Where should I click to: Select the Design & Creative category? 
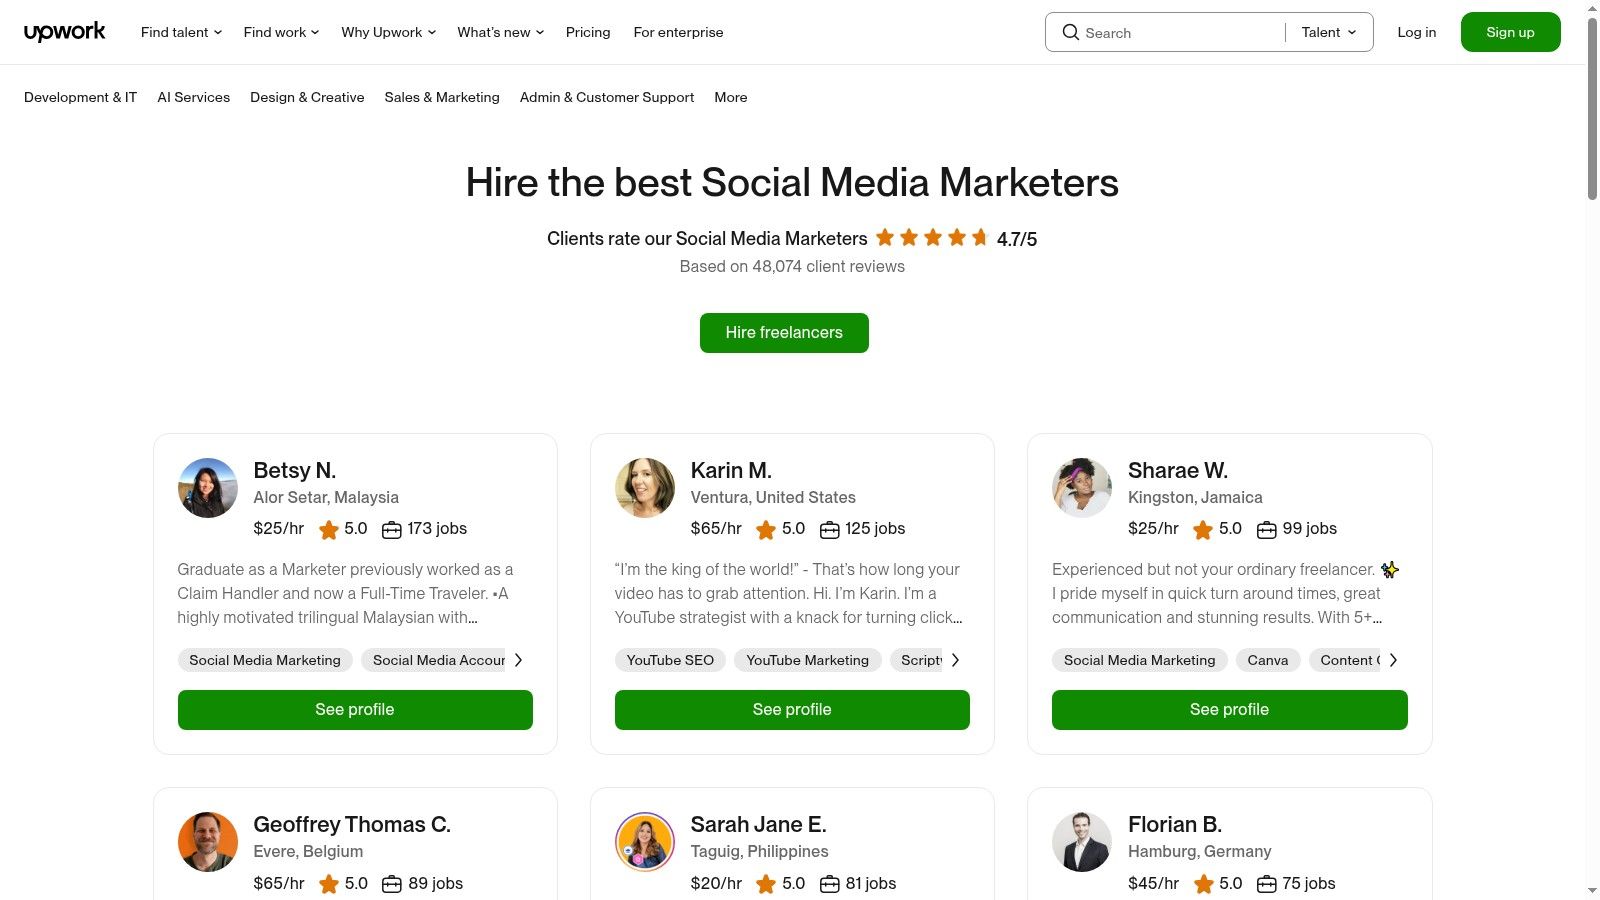(x=307, y=97)
